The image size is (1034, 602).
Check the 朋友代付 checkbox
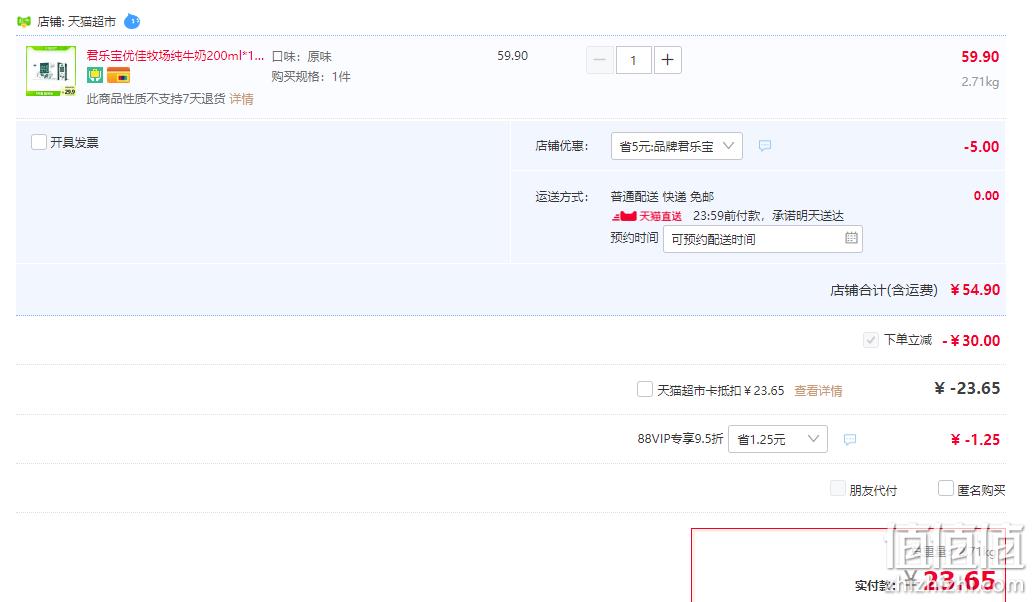tap(837, 489)
